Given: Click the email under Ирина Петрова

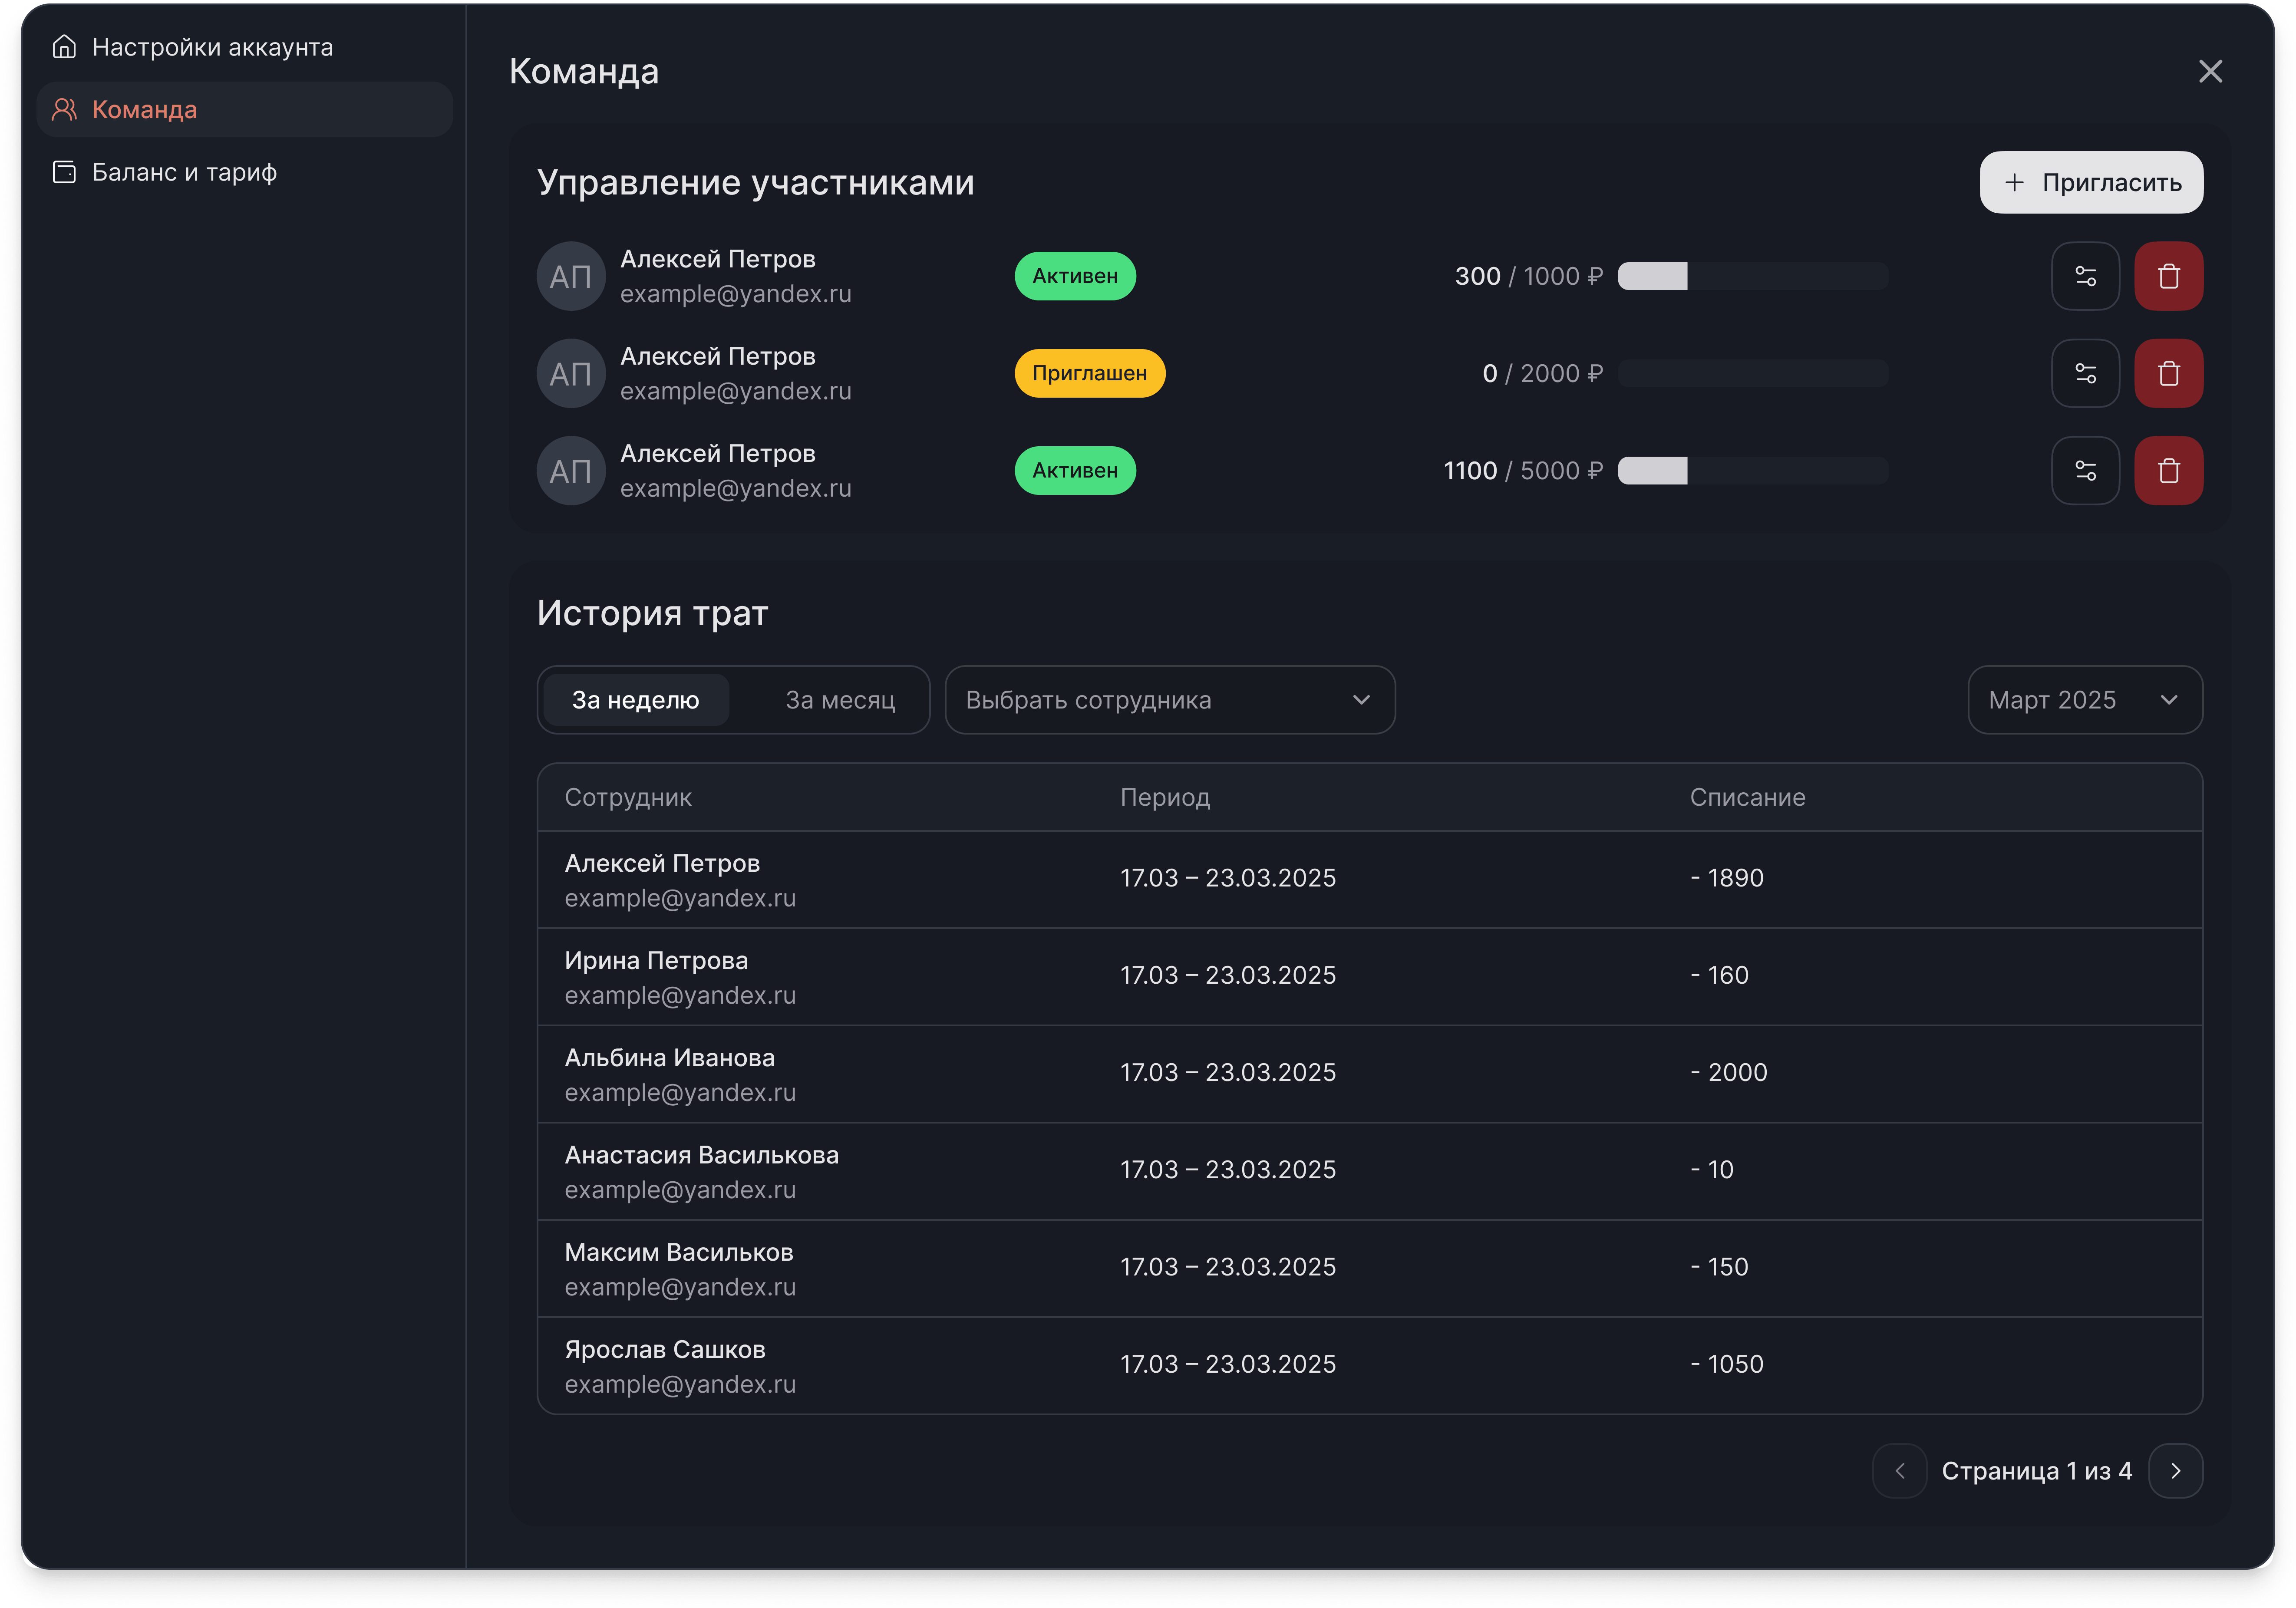Looking at the screenshot, I should pyautogui.click(x=680, y=995).
